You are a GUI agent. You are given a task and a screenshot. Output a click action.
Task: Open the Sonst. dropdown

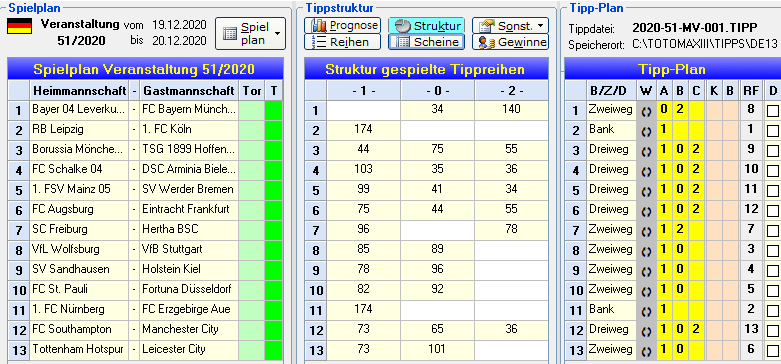[510, 25]
